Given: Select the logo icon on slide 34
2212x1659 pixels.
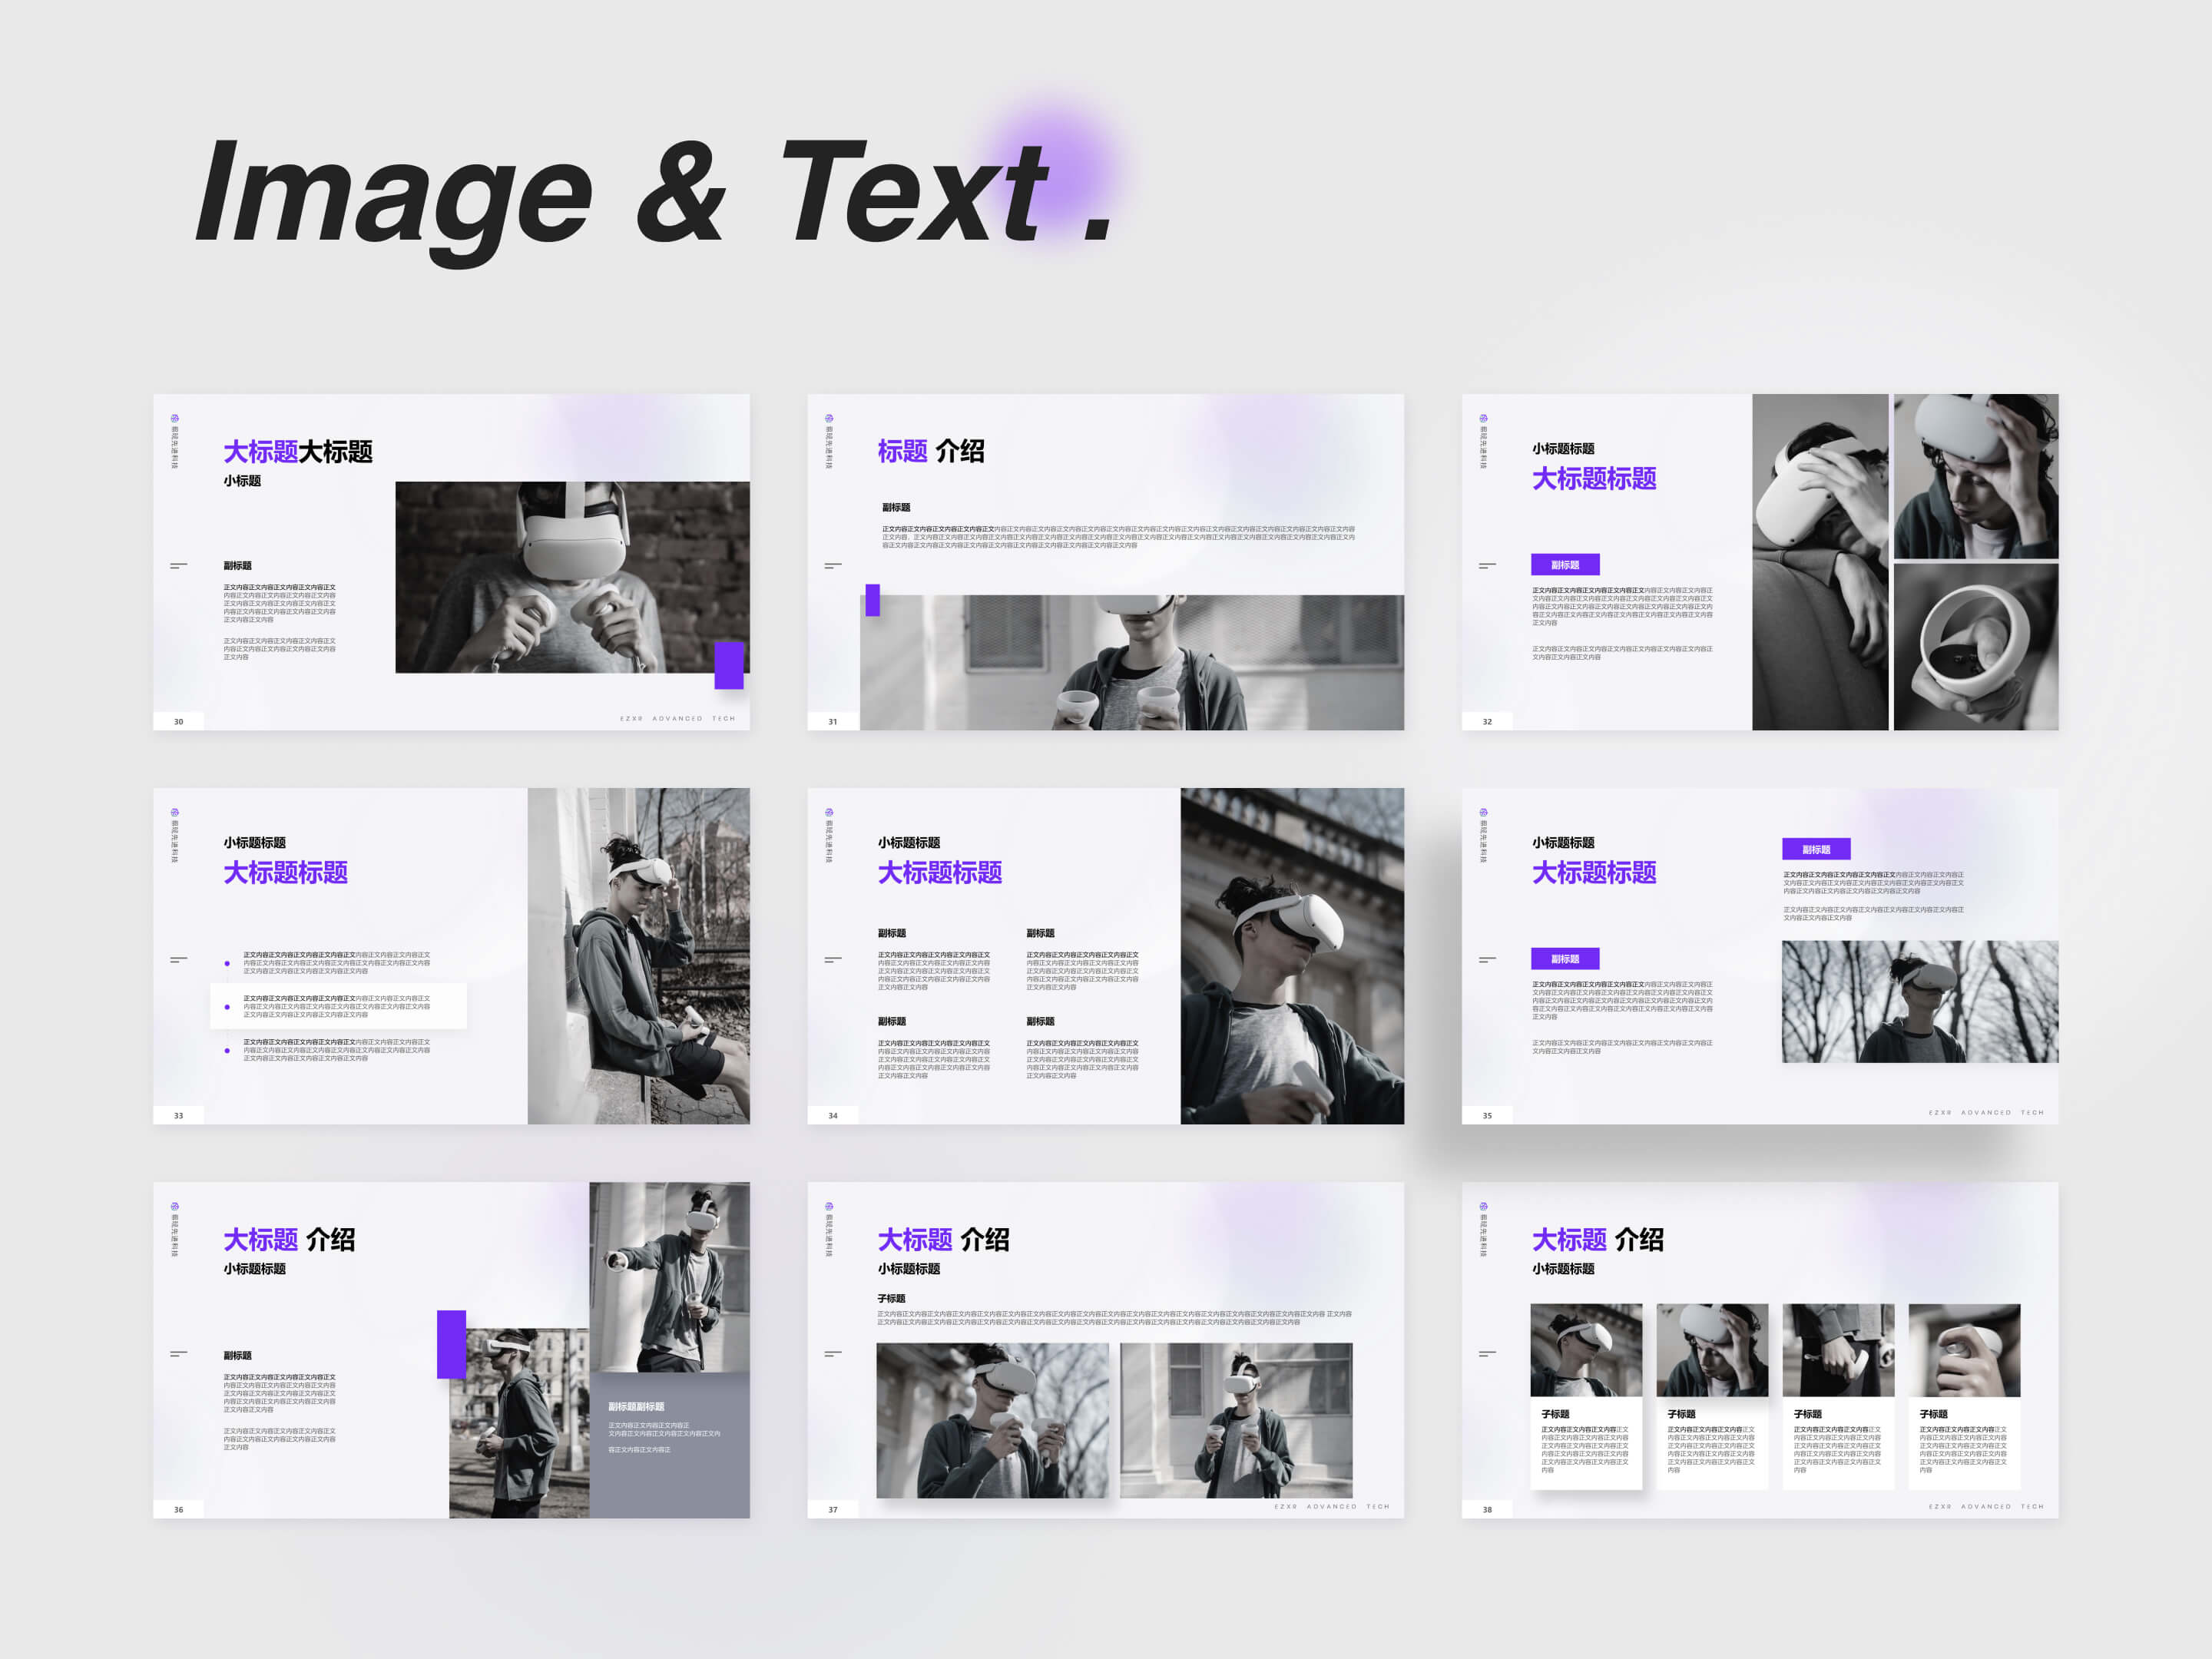Looking at the screenshot, I should coord(829,813).
